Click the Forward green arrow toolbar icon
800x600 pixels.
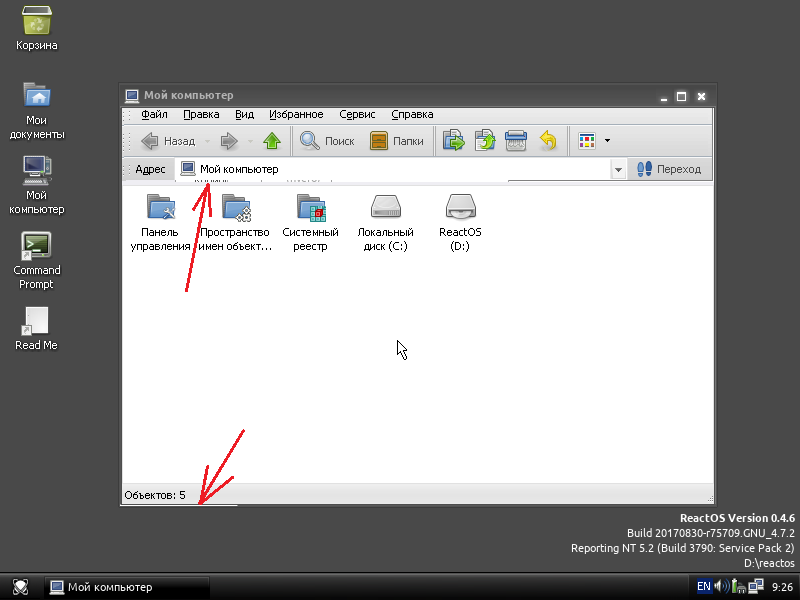tap(229, 141)
